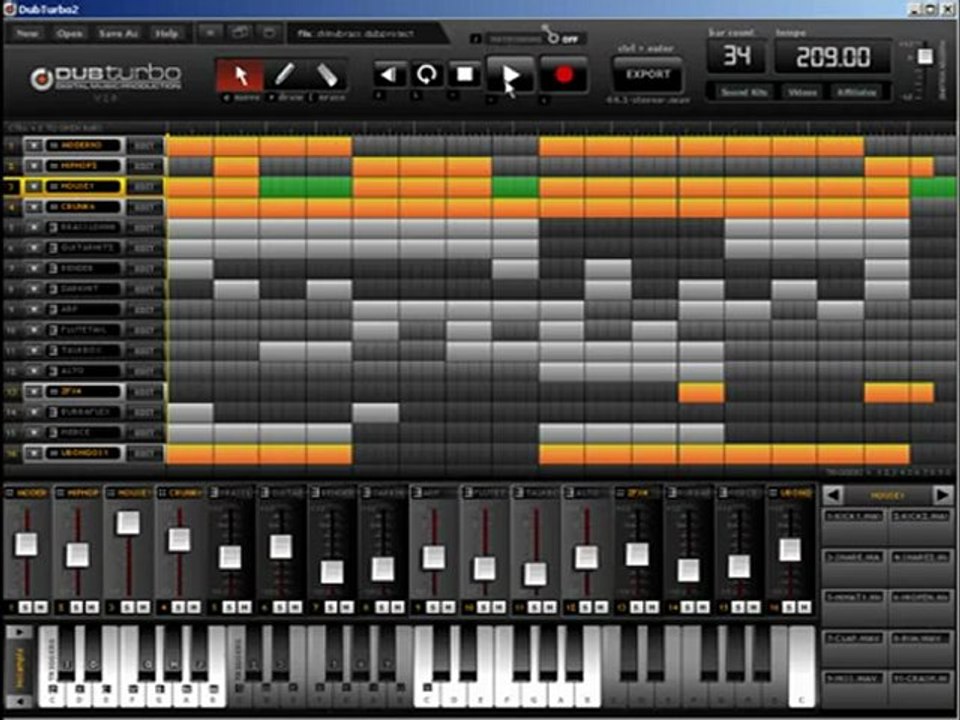Screen dimensions: 960x720
Task: Mute mixer channel 16 with M button
Action: 804,607
